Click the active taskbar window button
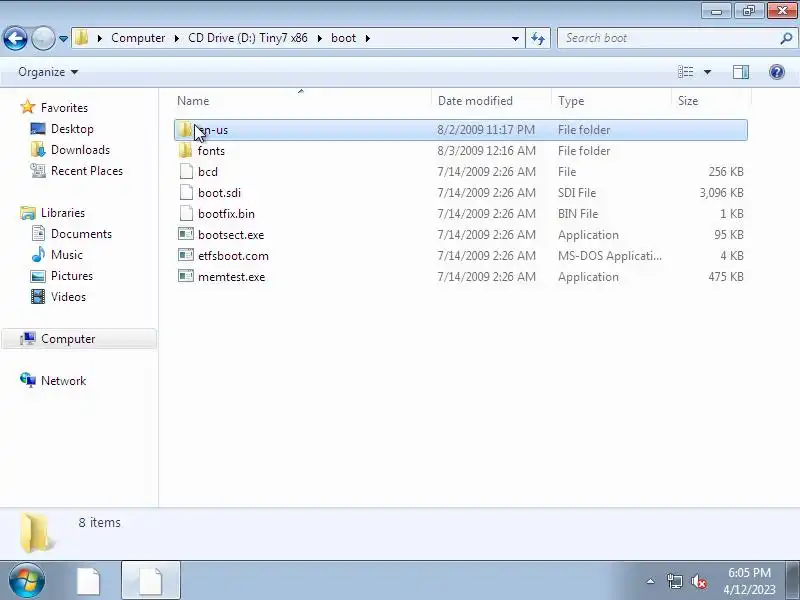The height and width of the screenshot is (600, 800). (x=151, y=581)
